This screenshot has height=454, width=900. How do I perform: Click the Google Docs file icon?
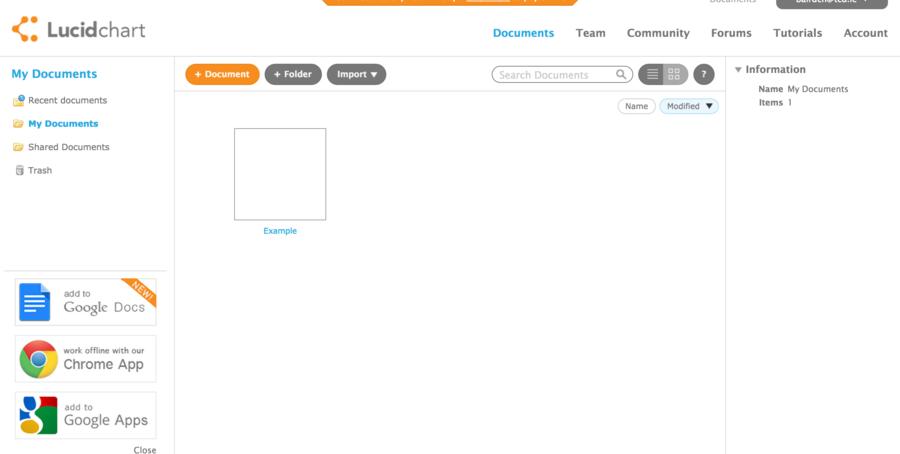pyautogui.click(x=34, y=302)
